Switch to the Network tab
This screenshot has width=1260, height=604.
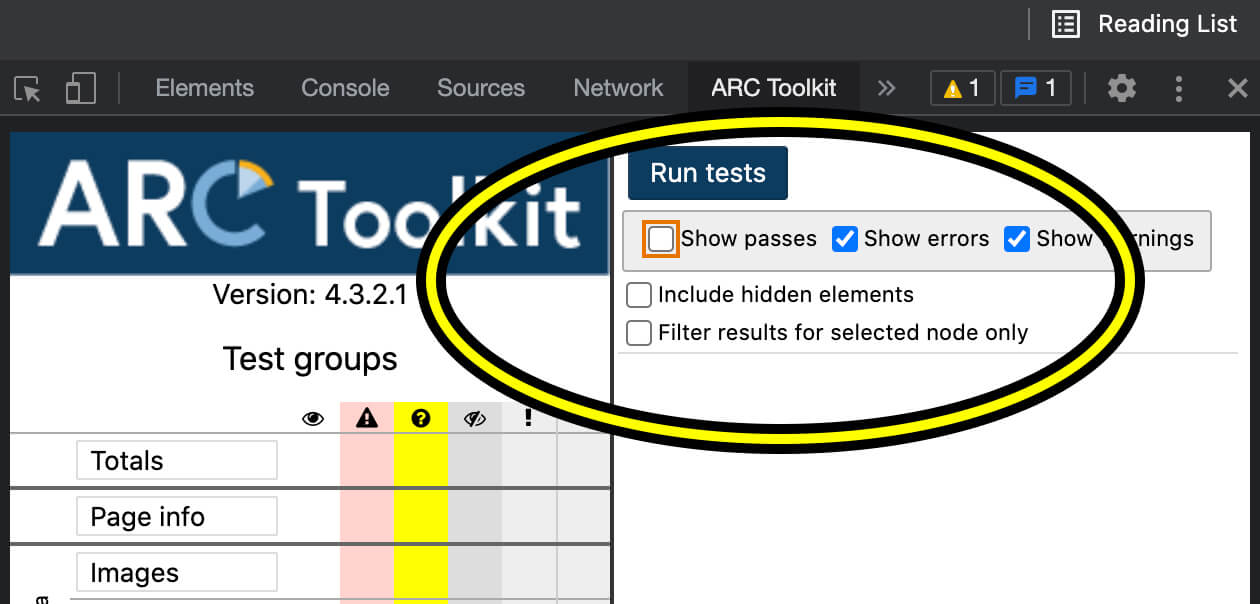pos(618,88)
